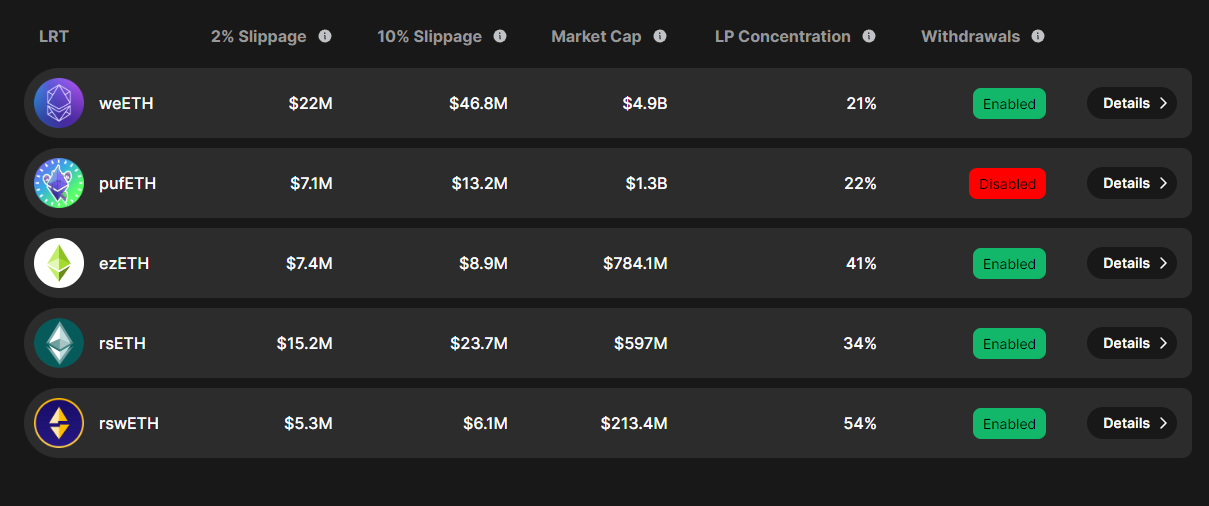This screenshot has width=1209, height=506.
Task: Click info icon beside 10% Slippage
Action: [x=500, y=36]
